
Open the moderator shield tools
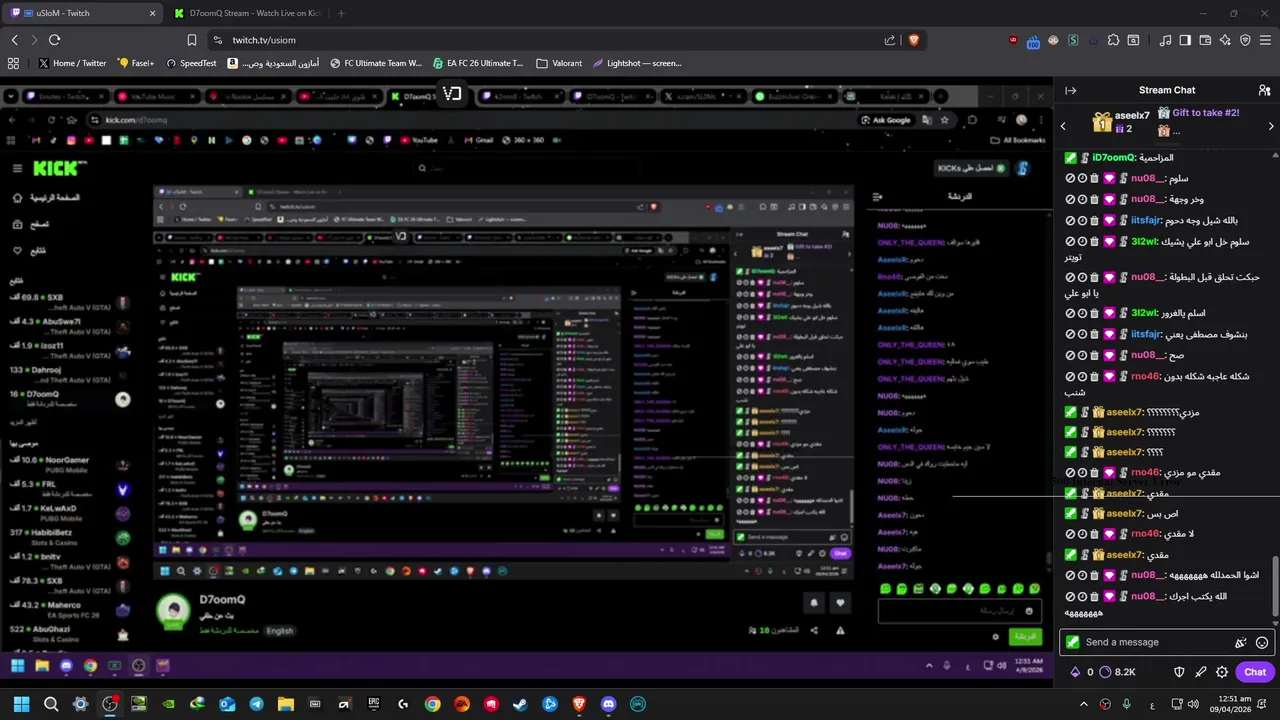[1179, 672]
